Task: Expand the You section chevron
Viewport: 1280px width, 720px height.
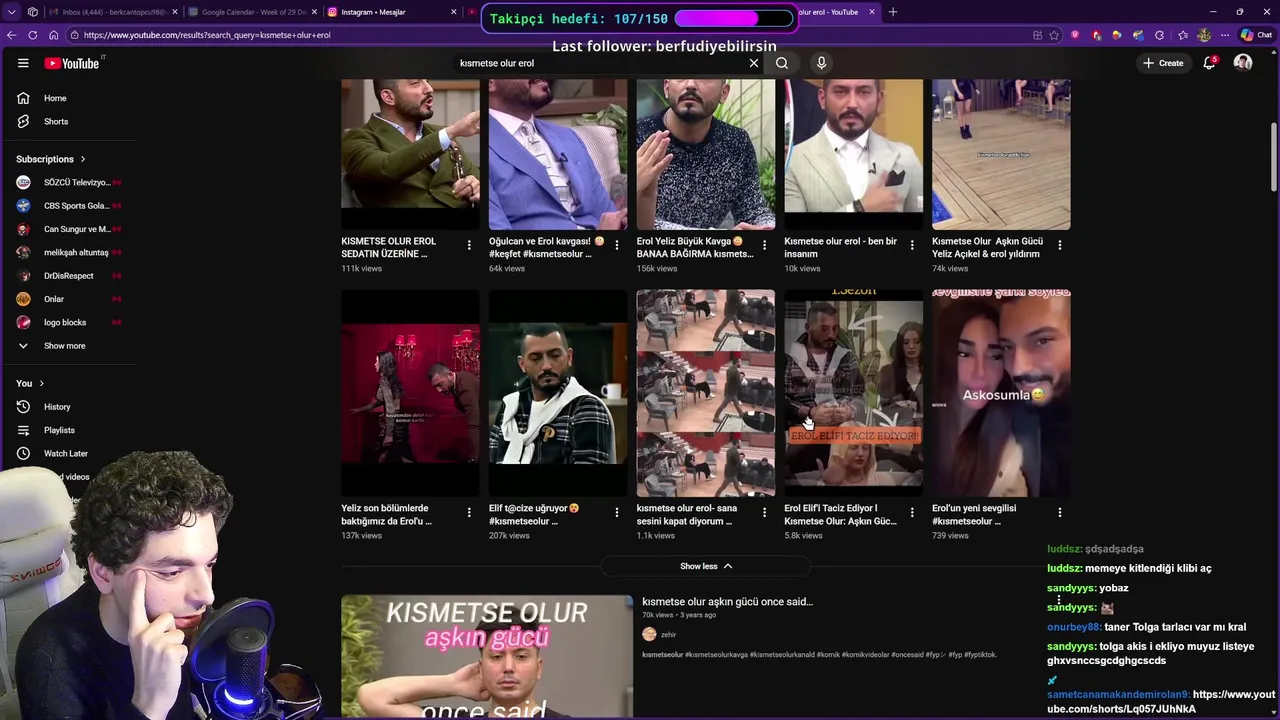Action: point(41,383)
